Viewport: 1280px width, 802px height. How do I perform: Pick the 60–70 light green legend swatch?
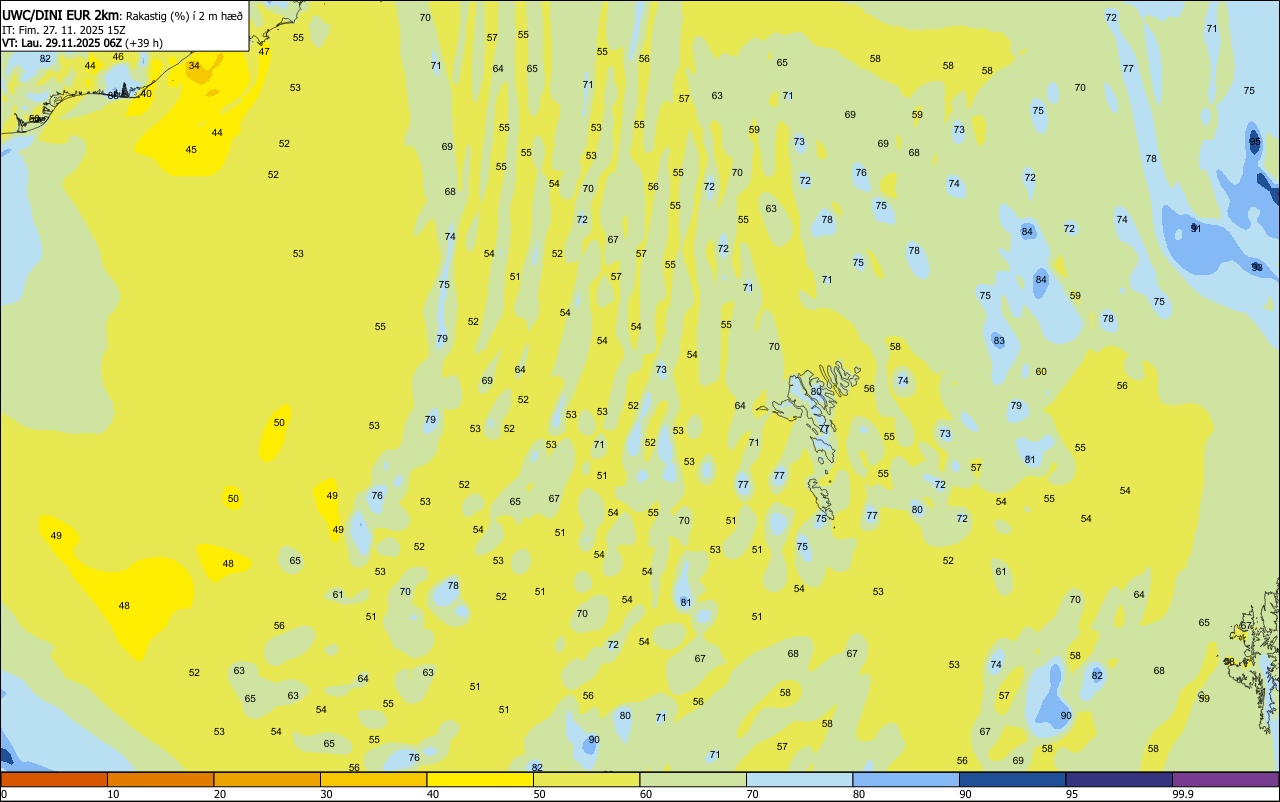point(693,779)
